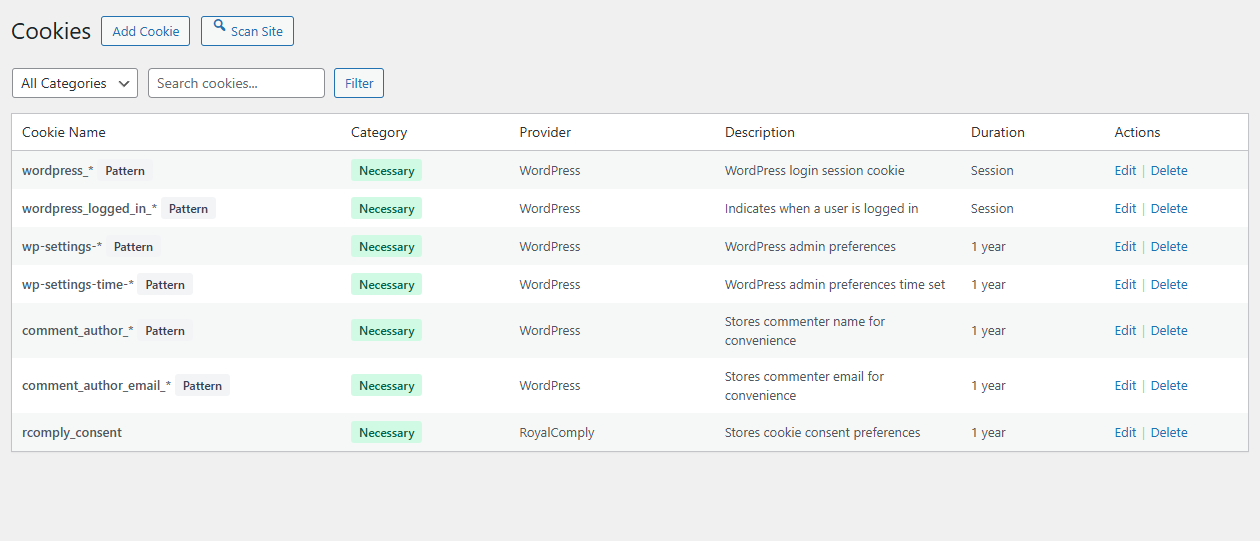Delete the comment_author_email_* cookie
This screenshot has height=541, width=1260.
click(1169, 385)
